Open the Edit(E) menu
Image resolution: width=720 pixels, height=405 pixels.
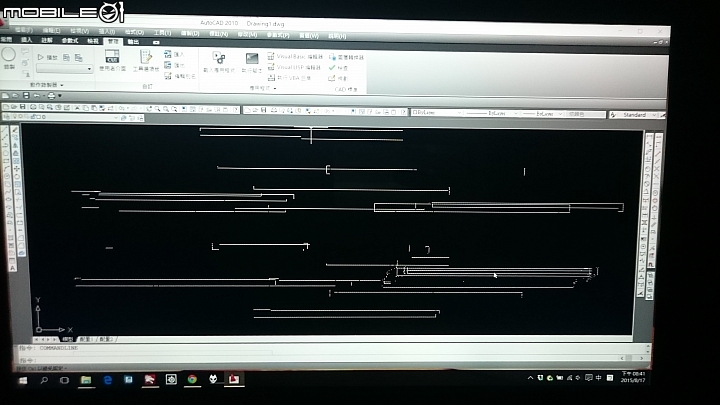[51, 31]
